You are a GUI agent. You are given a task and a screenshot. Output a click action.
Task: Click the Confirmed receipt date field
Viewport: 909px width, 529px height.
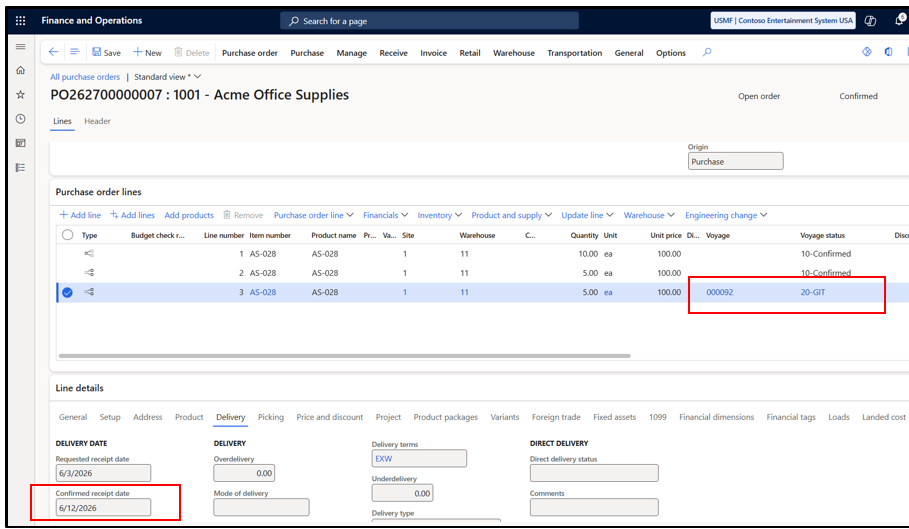[103, 508]
